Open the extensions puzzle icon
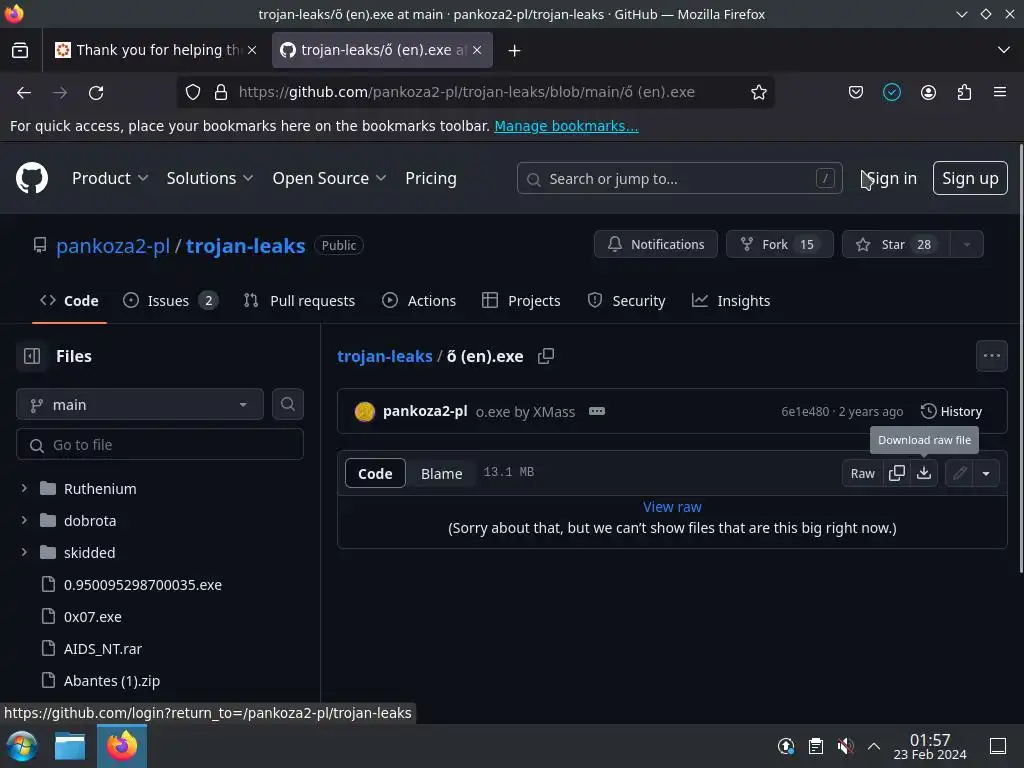1024x768 pixels. tap(964, 92)
